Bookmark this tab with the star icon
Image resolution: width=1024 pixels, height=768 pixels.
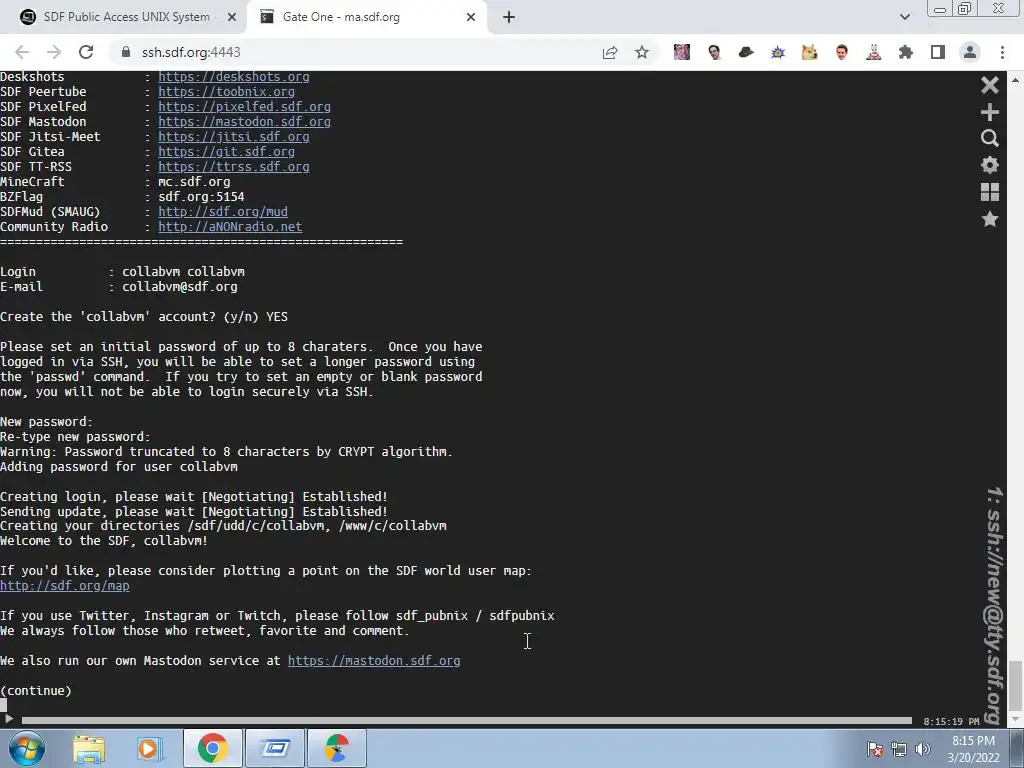tap(642, 52)
